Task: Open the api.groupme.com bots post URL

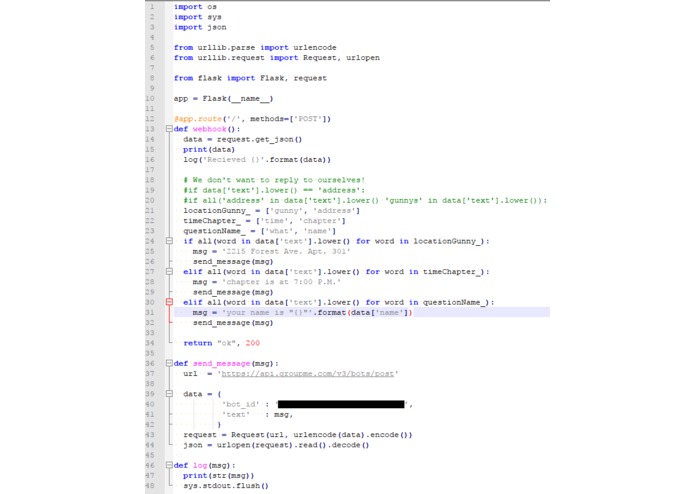Action: pos(308,374)
